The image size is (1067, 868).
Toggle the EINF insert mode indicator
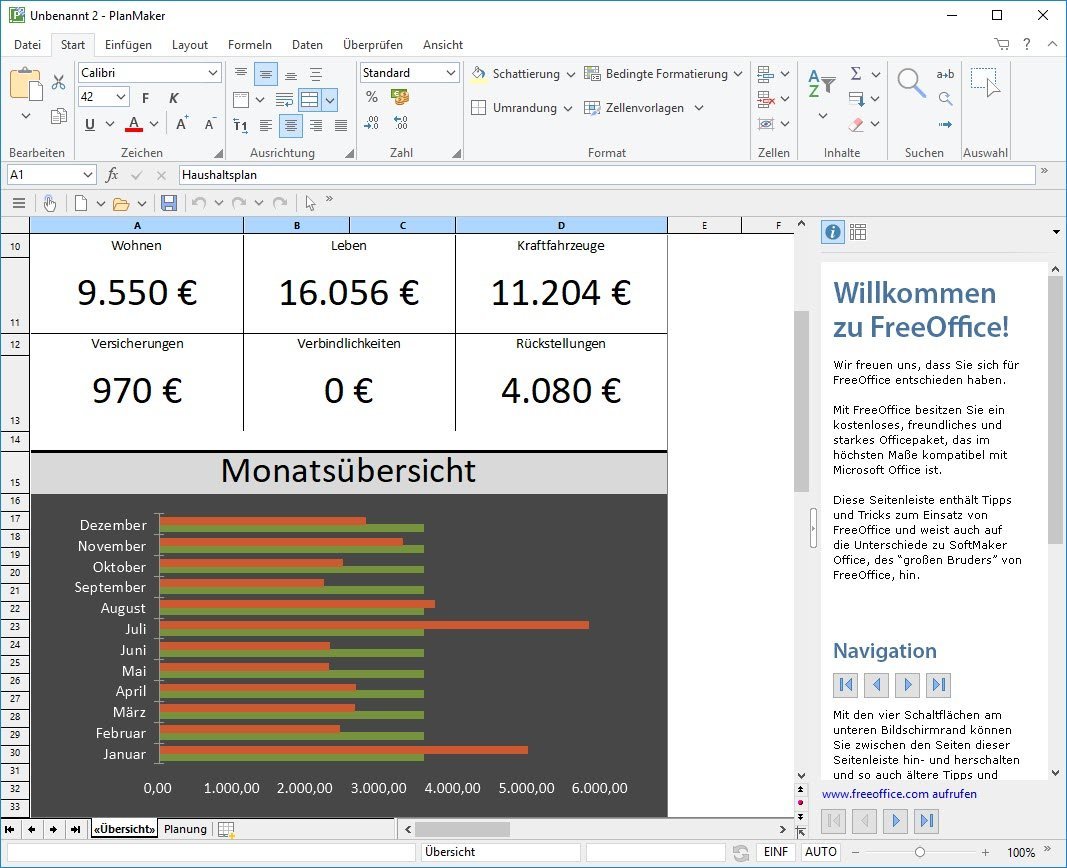(776, 852)
